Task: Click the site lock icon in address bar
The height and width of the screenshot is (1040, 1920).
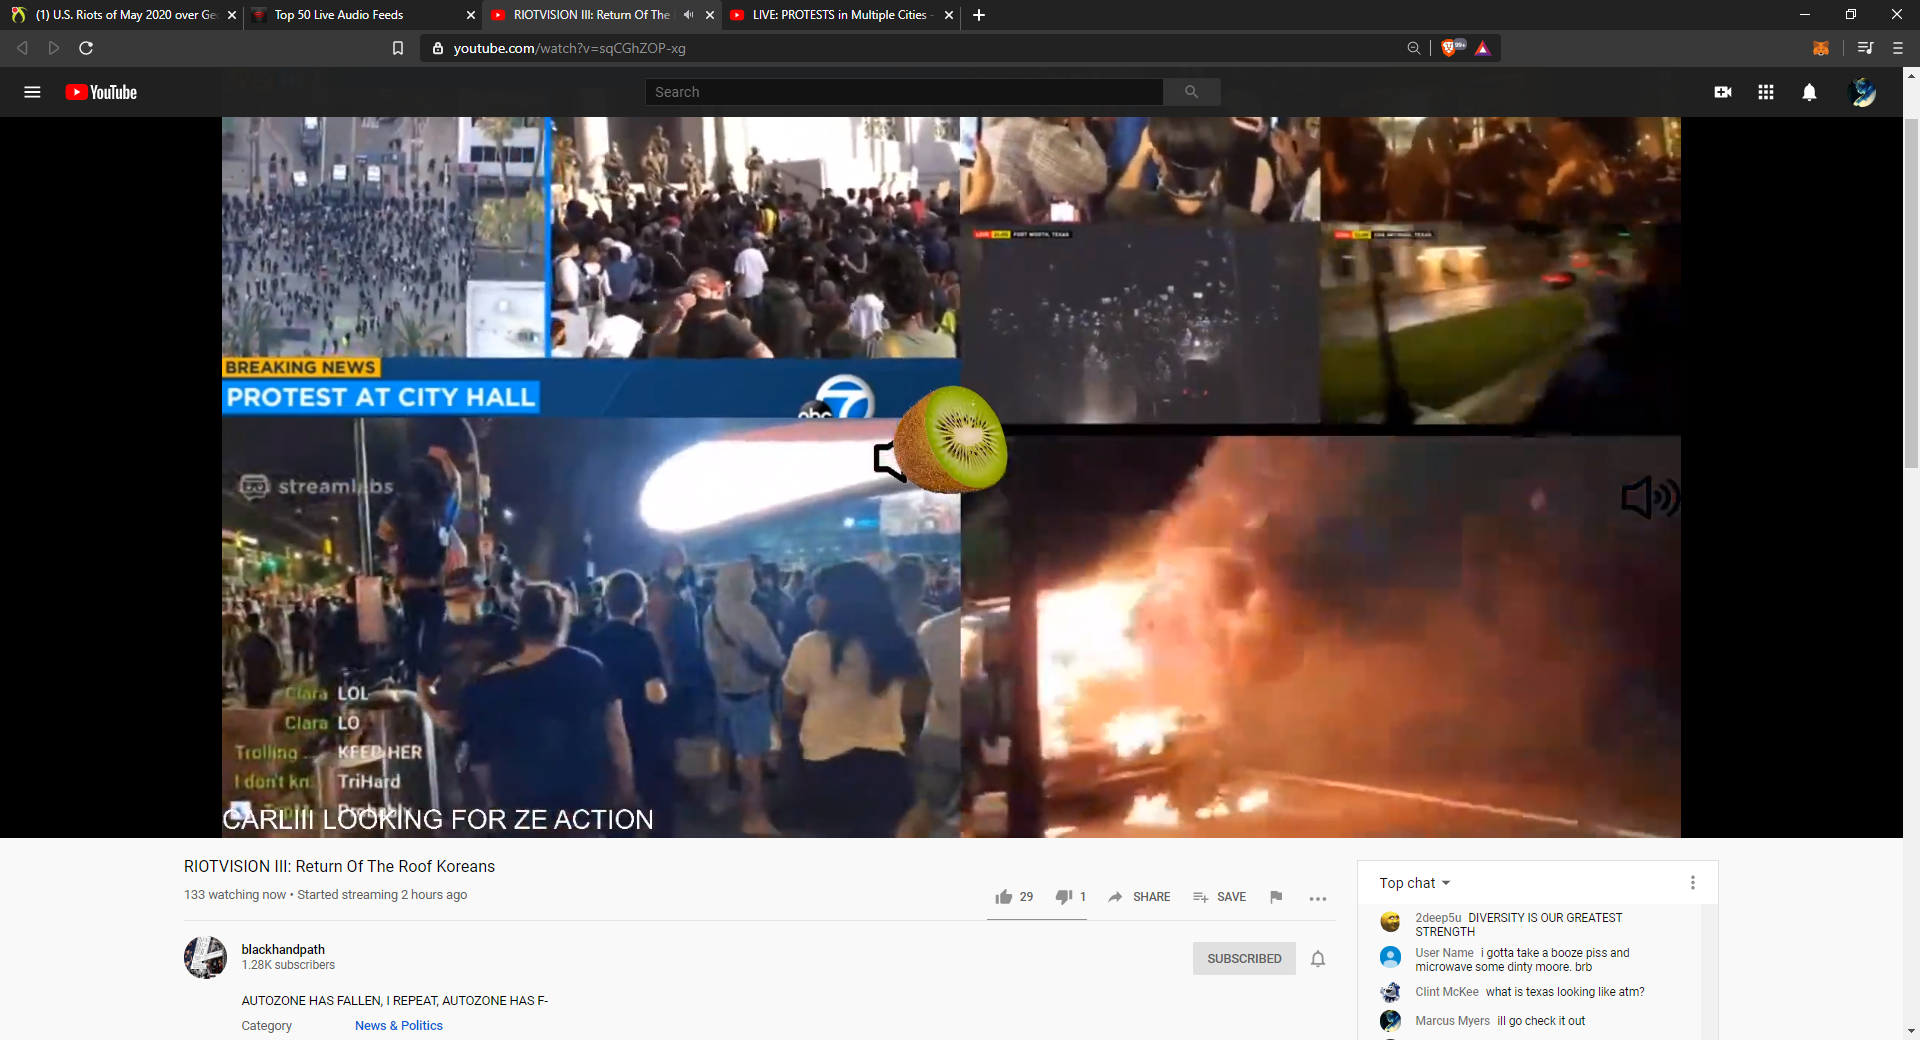Action: tap(437, 48)
